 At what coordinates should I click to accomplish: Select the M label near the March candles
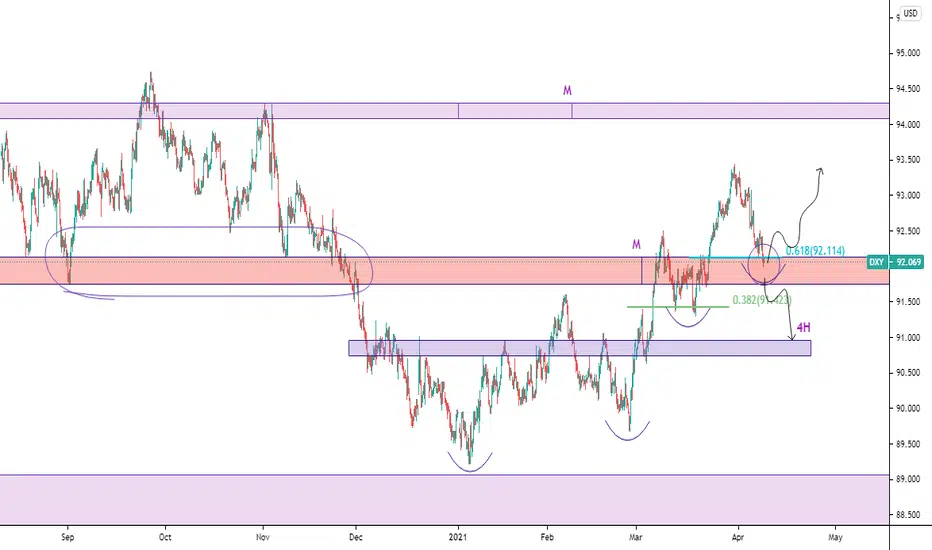click(636, 244)
